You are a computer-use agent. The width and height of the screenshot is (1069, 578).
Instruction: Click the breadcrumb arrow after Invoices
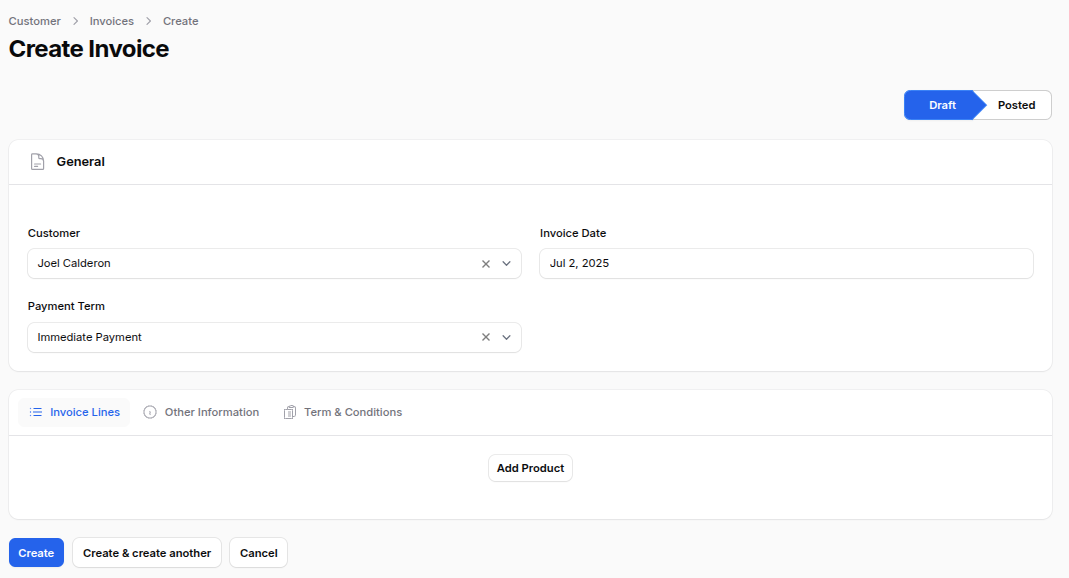[x=149, y=21]
